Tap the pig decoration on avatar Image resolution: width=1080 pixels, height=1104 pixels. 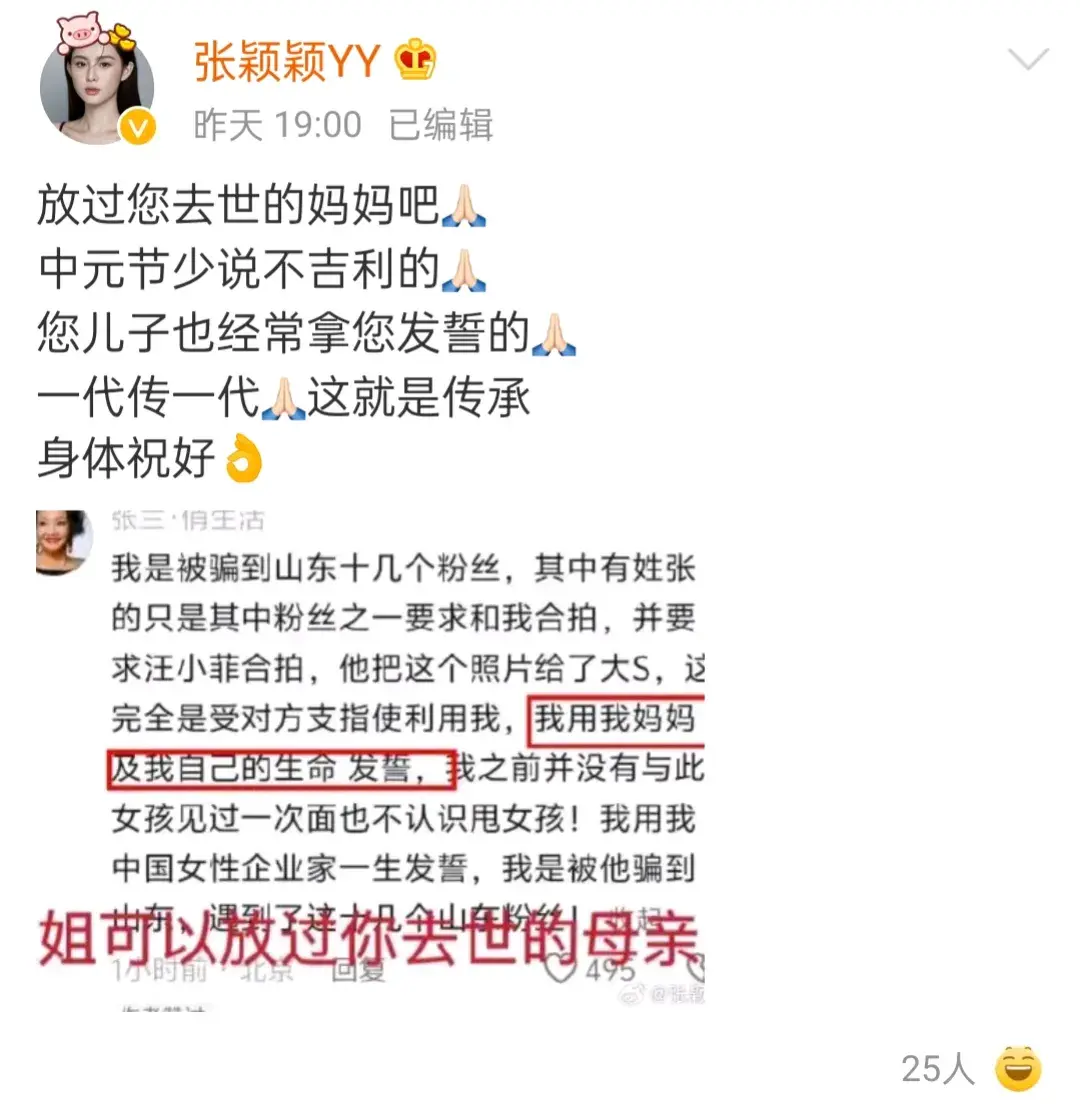[80, 32]
